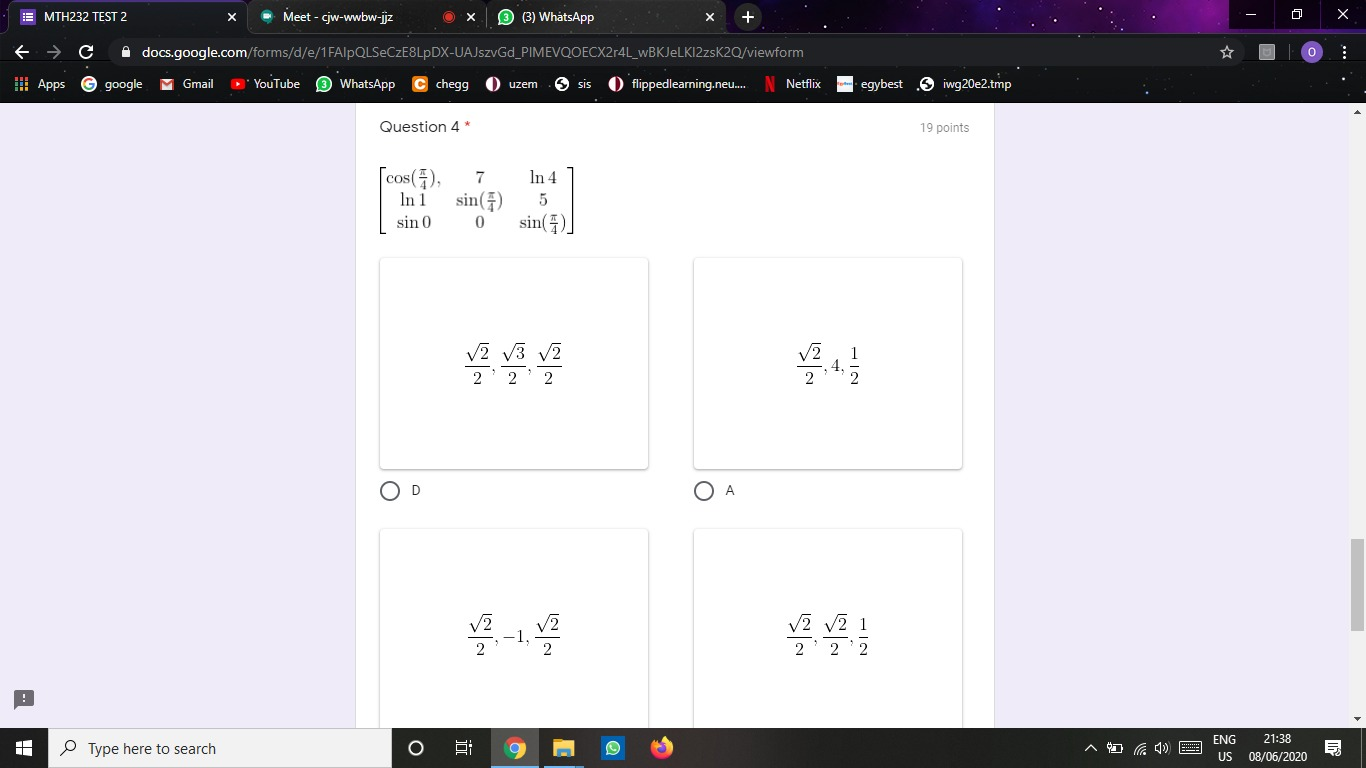The width and height of the screenshot is (1366, 768).
Task: Open Cortana from the taskbar
Action: pyautogui.click(x=416, y=748)
